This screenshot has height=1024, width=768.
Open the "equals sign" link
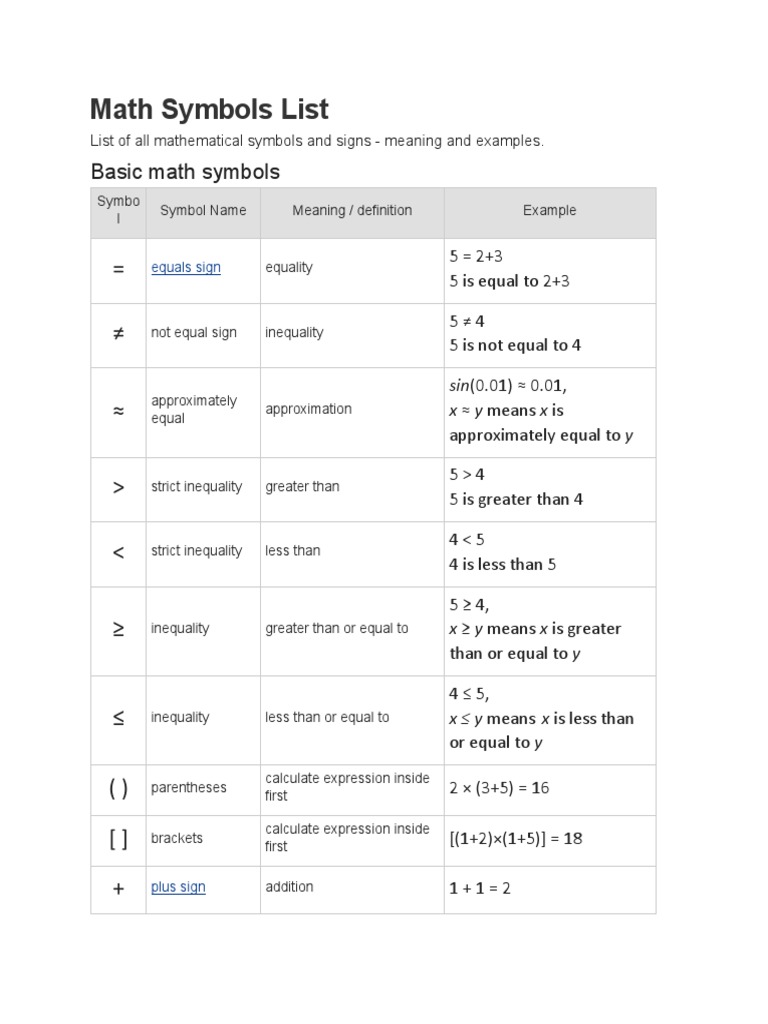pos(186,268)
